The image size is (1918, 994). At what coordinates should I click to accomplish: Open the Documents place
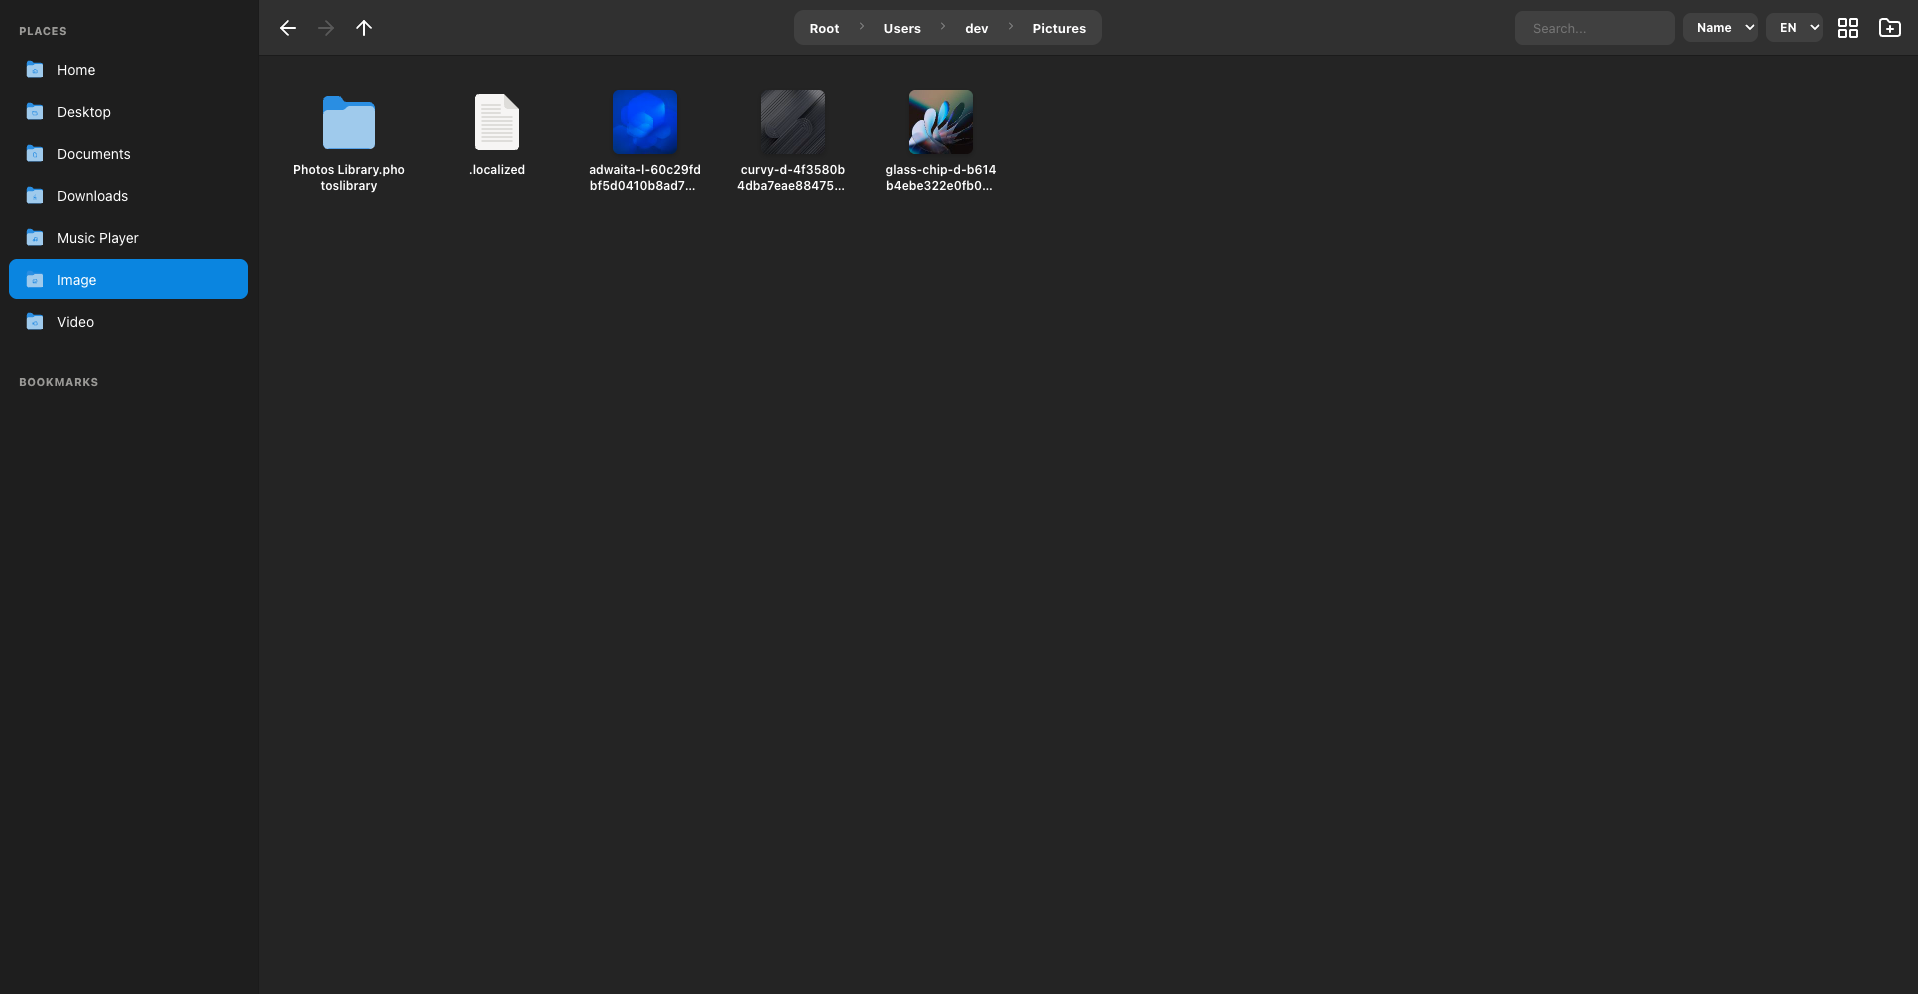click(x=93, y=153)
